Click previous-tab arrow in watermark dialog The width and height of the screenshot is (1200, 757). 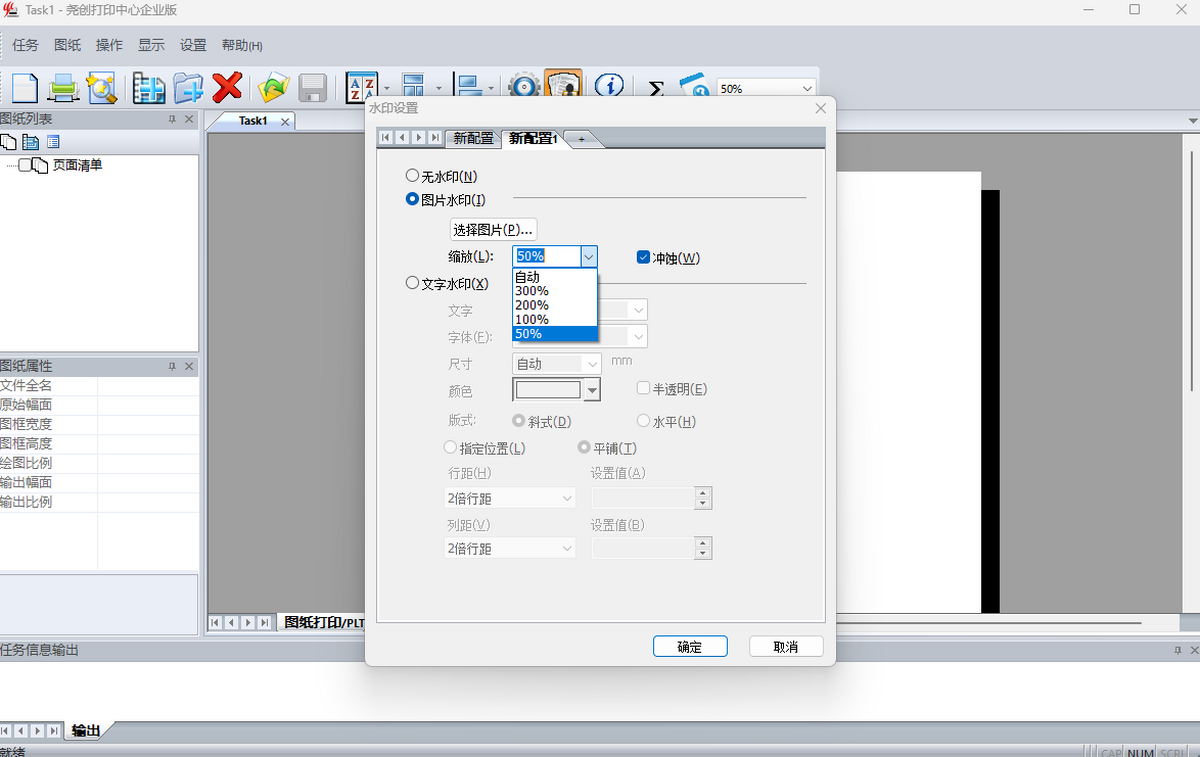pyautogui.click(x=402, y=138)
